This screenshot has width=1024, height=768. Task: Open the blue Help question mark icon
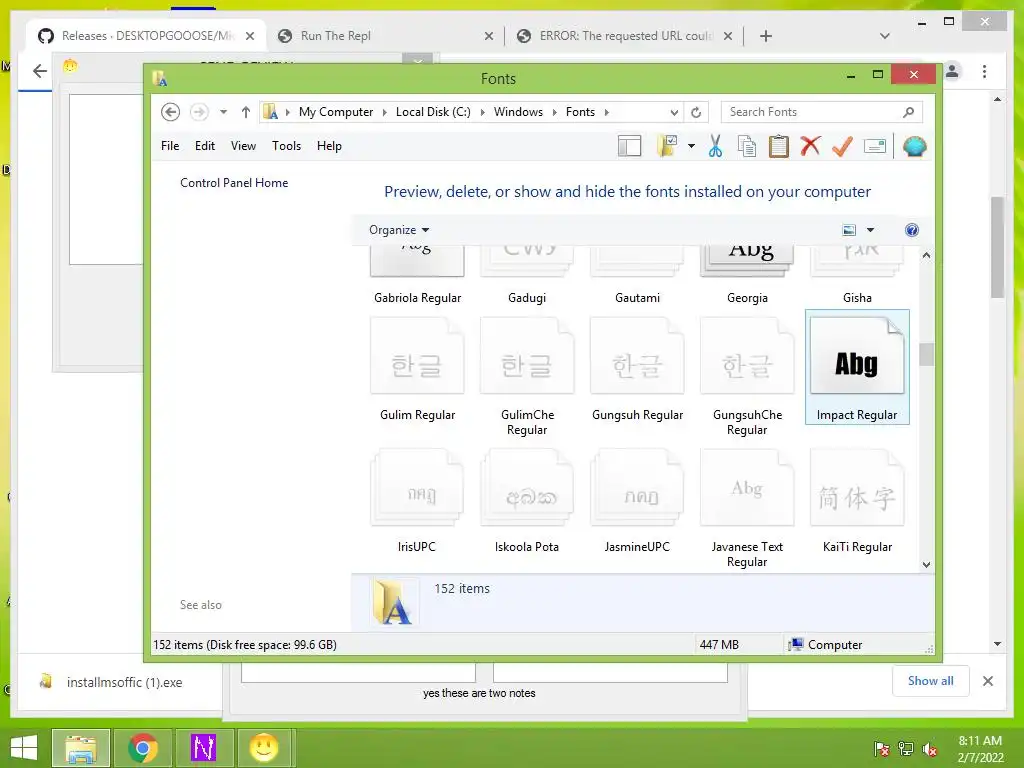[912, 230]
